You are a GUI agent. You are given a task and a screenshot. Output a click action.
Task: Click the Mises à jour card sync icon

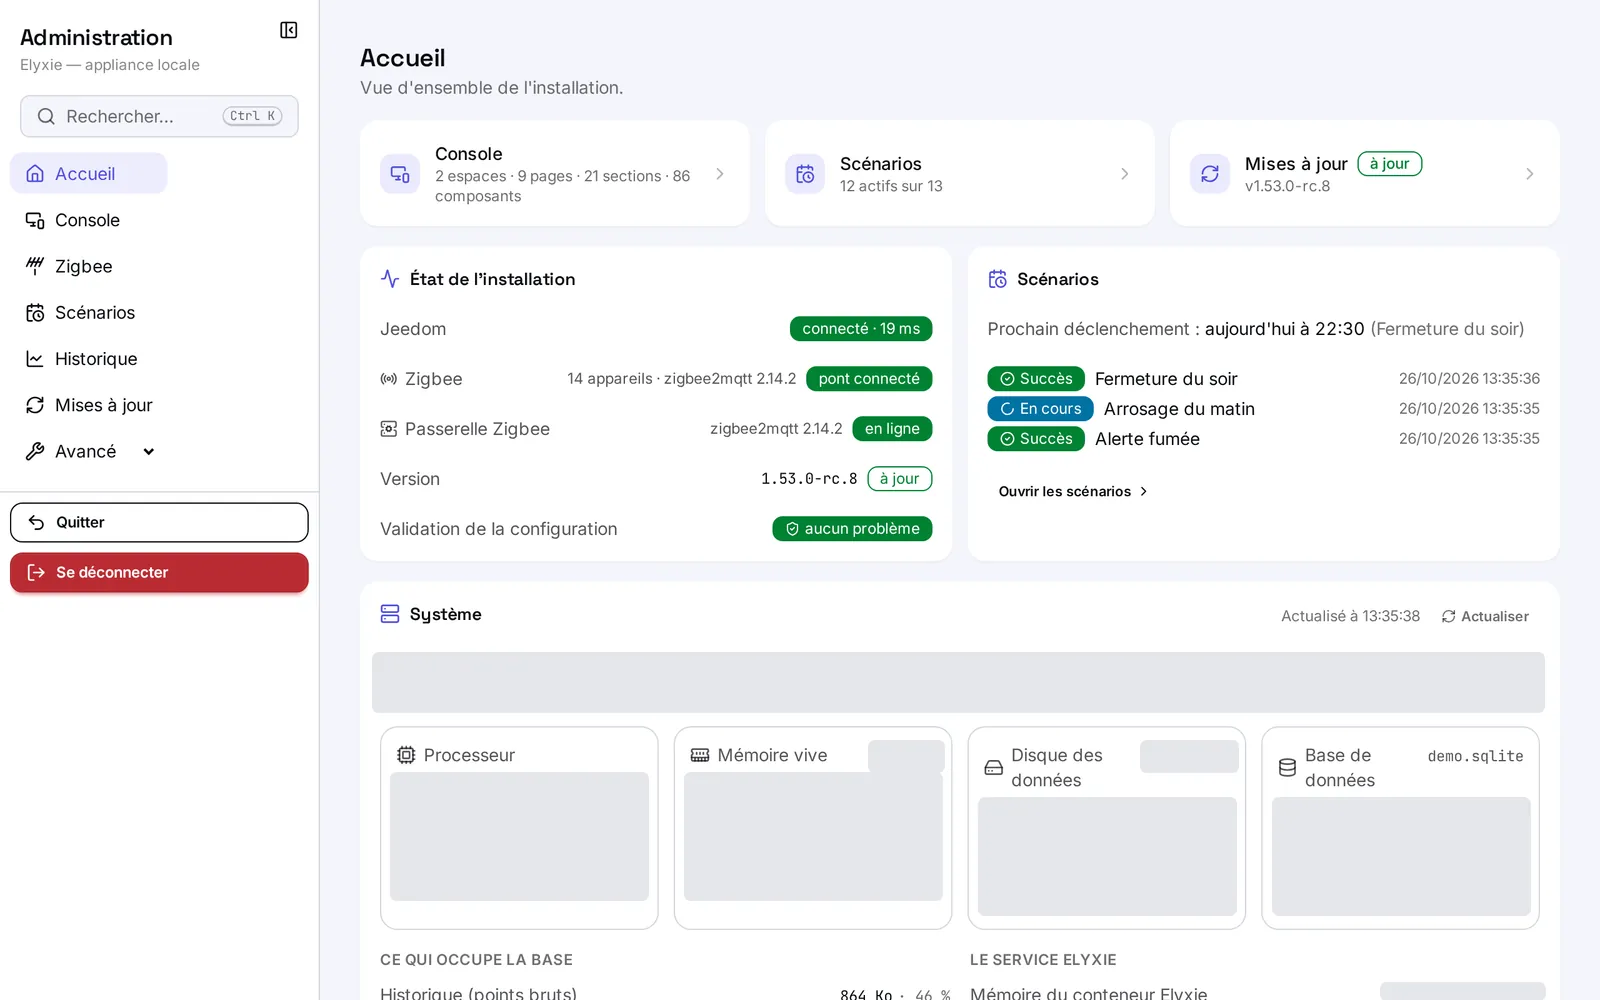[1210, 174]
